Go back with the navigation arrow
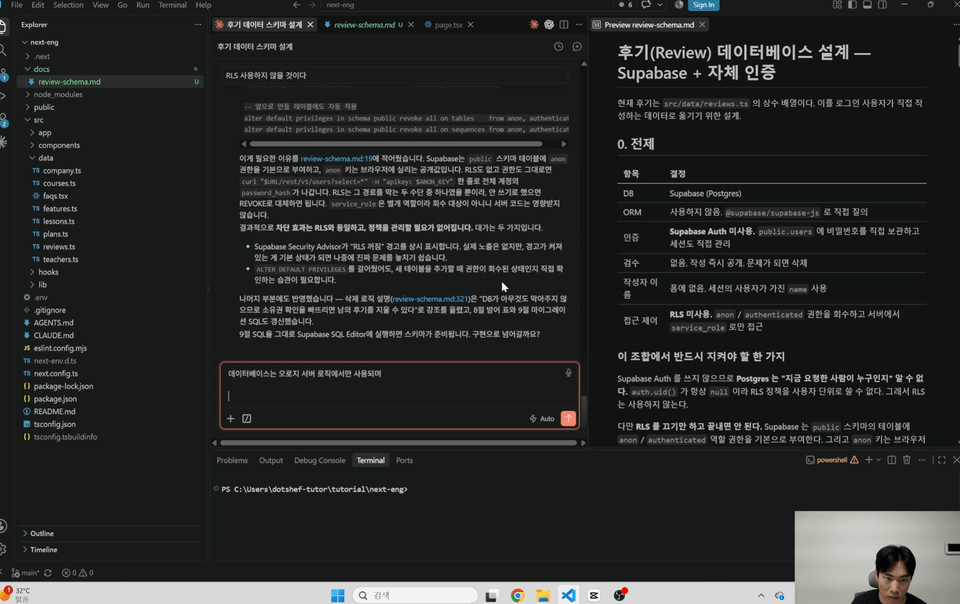This screenshot has height=604, width=960. pos(296,5)
